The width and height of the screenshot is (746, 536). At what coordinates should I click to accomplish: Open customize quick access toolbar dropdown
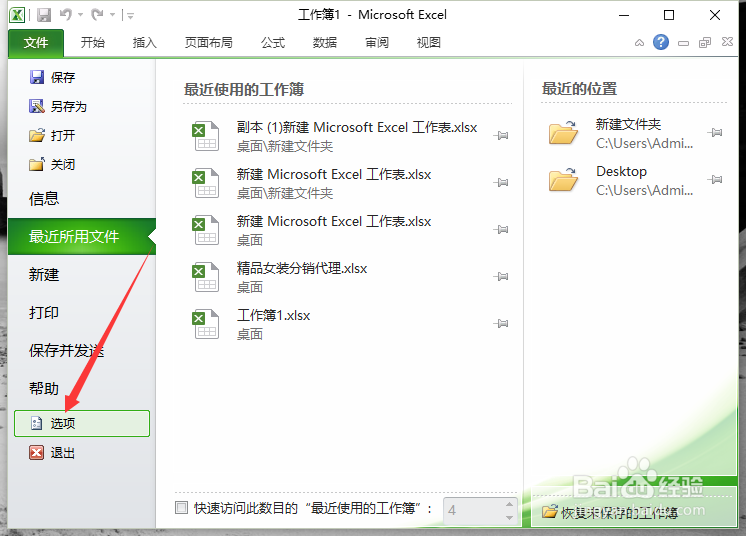tap(130, 16)
